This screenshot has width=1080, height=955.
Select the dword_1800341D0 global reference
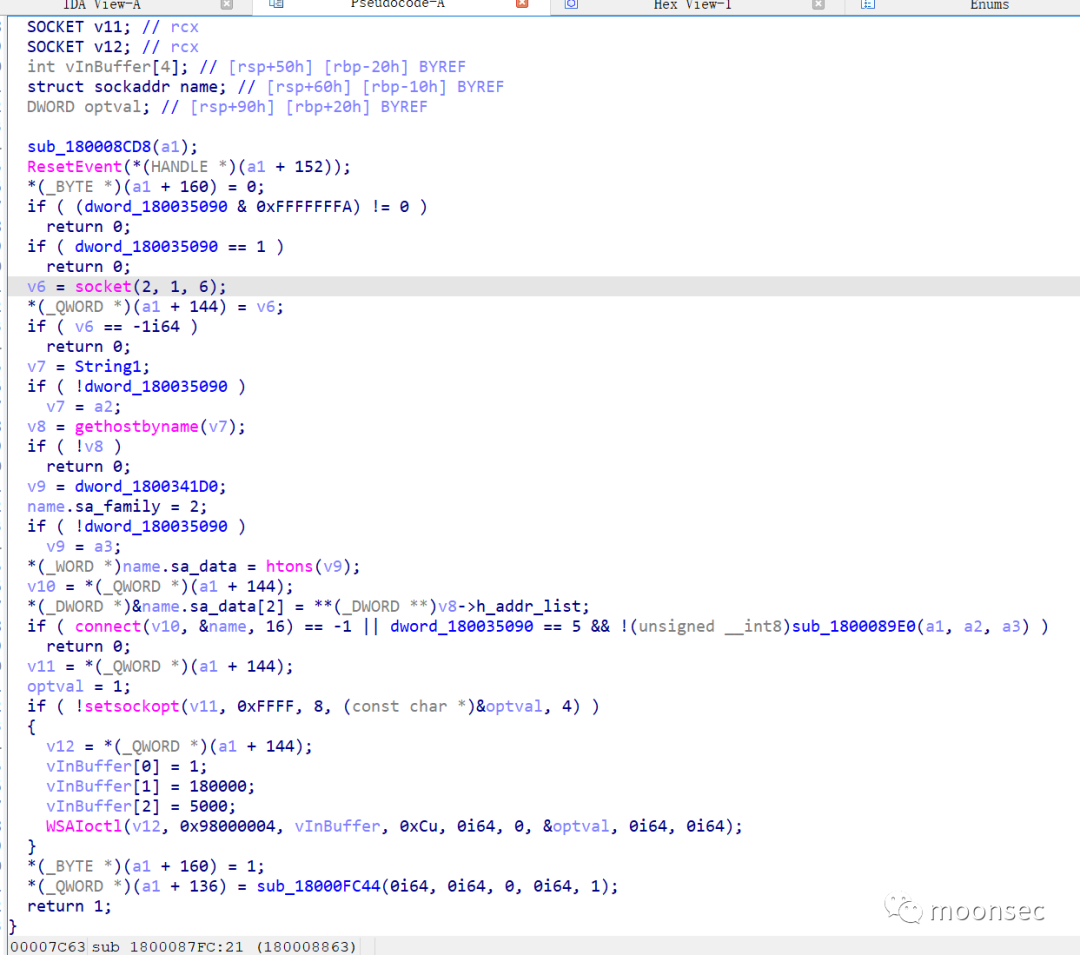click(x=146, y=486)
